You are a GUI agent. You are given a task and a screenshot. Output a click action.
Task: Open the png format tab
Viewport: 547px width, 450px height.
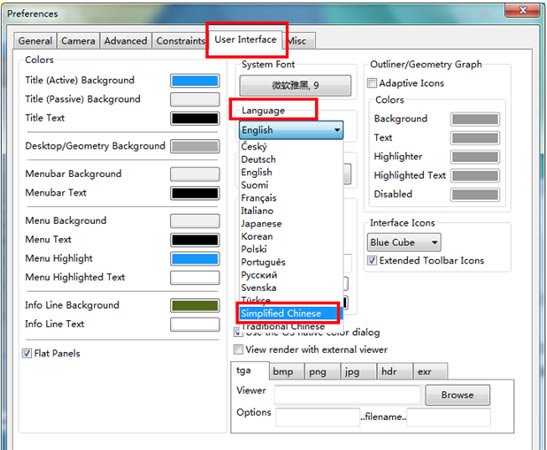point(322,372)
